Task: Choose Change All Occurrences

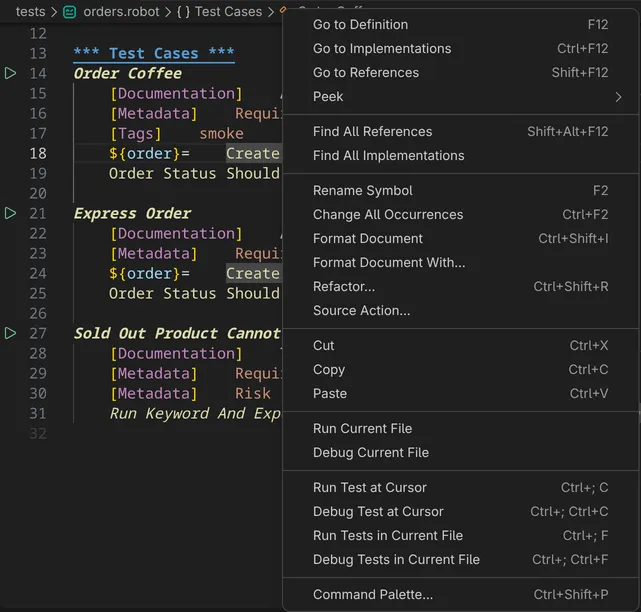Action: (x=460, y=215)
